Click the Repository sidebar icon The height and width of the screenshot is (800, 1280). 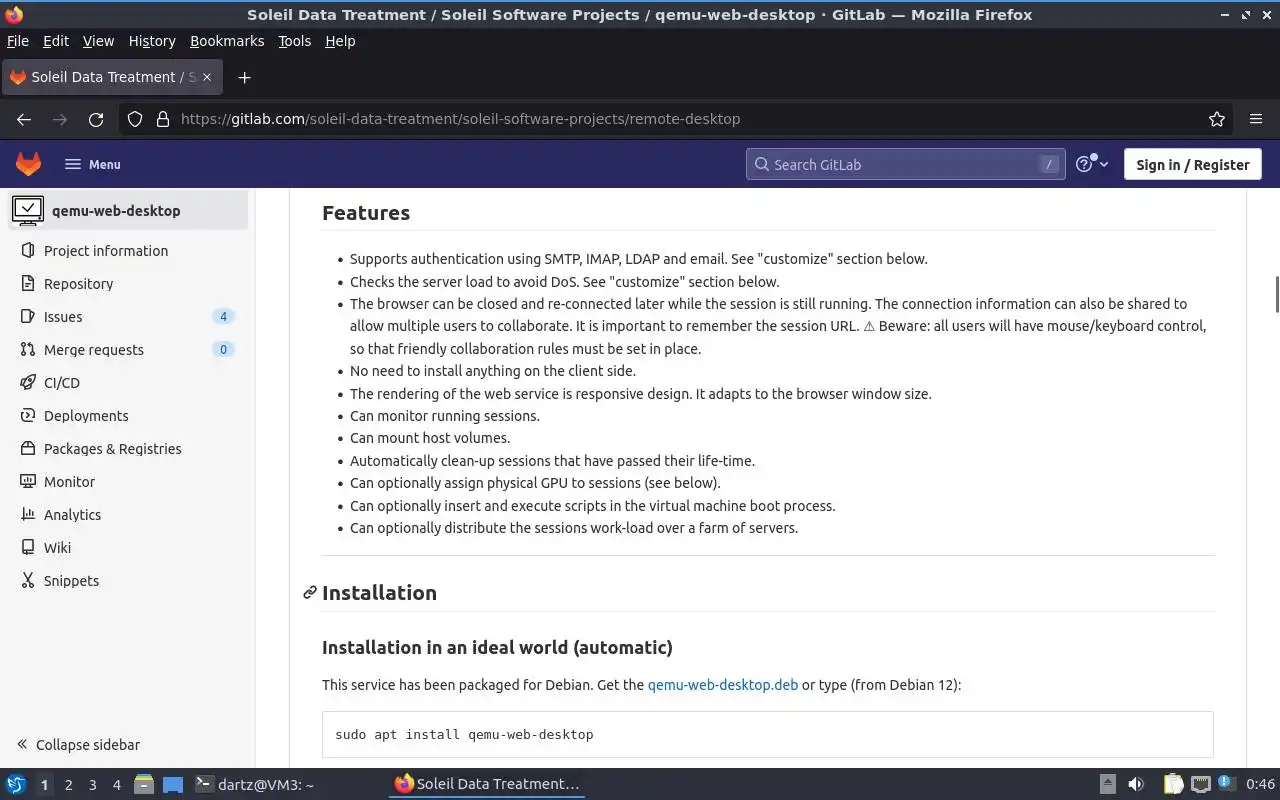tap(27, 284)
